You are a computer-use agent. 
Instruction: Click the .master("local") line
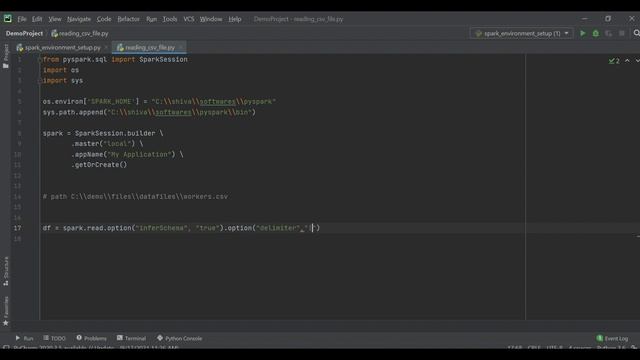point(107,144)
